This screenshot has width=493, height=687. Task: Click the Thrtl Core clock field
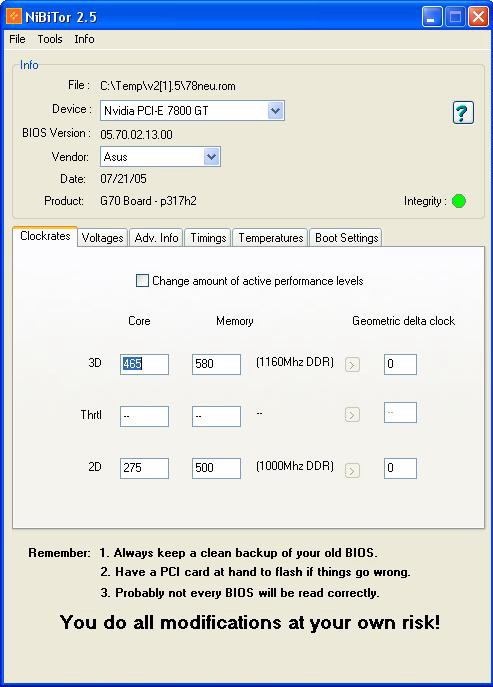click(x=144, y=416)
